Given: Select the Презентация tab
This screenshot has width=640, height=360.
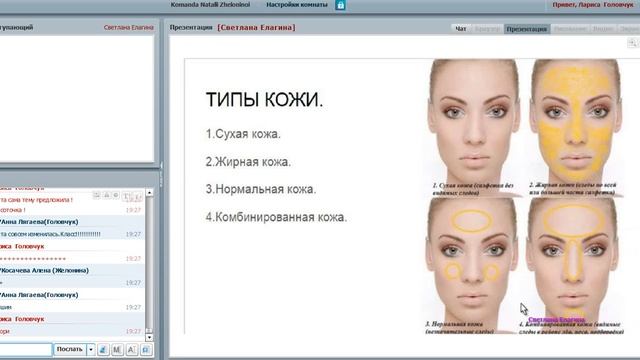Looking at the screenshot, I should [x=527, y=29].
